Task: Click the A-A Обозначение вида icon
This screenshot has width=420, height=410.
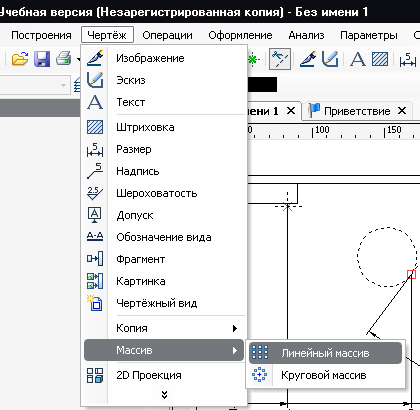Action: pos(95,237)
